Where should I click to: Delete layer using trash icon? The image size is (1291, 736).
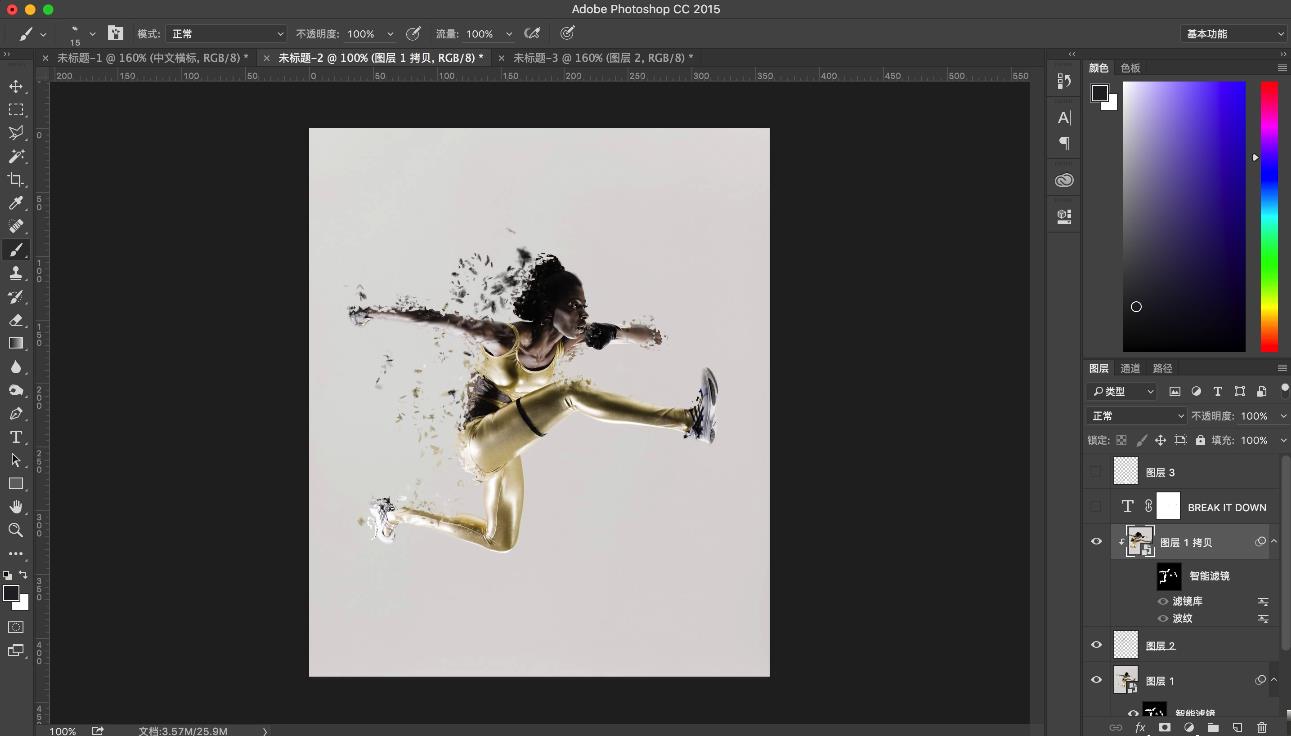1262,728
